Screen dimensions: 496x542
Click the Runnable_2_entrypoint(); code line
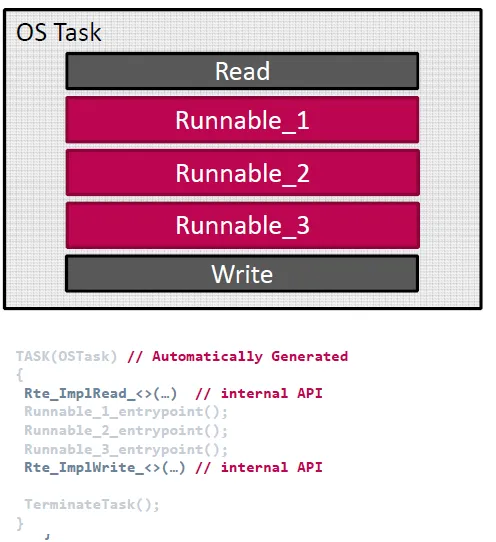coord(126,431)
